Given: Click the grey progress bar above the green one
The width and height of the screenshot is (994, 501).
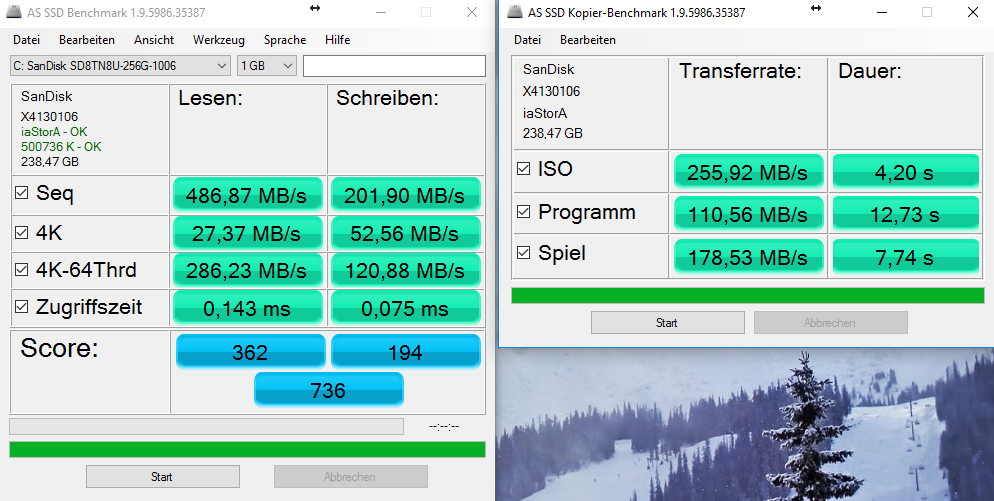Looking at the screenshot, I should coord(207,426).
